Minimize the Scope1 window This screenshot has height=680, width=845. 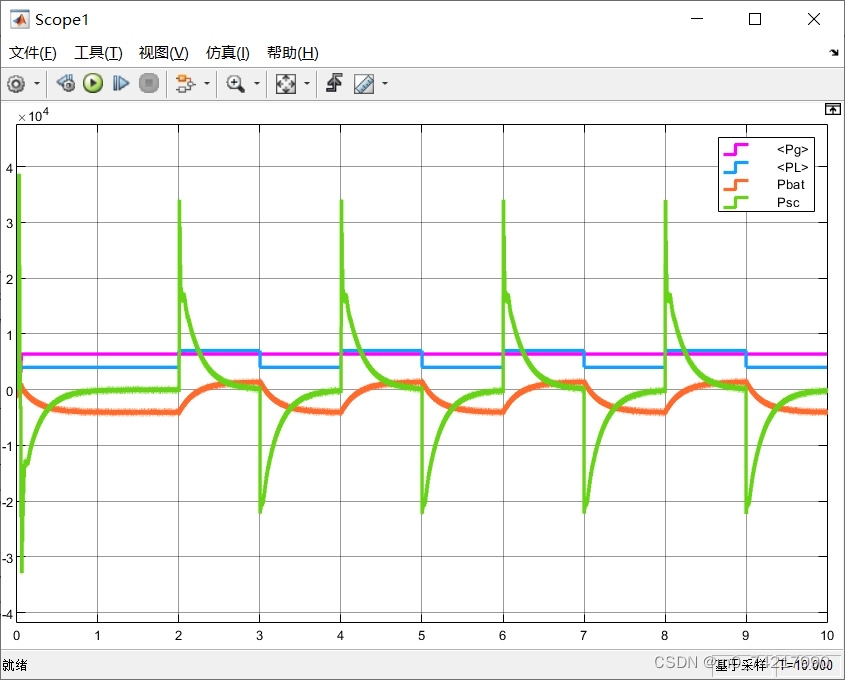click(697, 19)
